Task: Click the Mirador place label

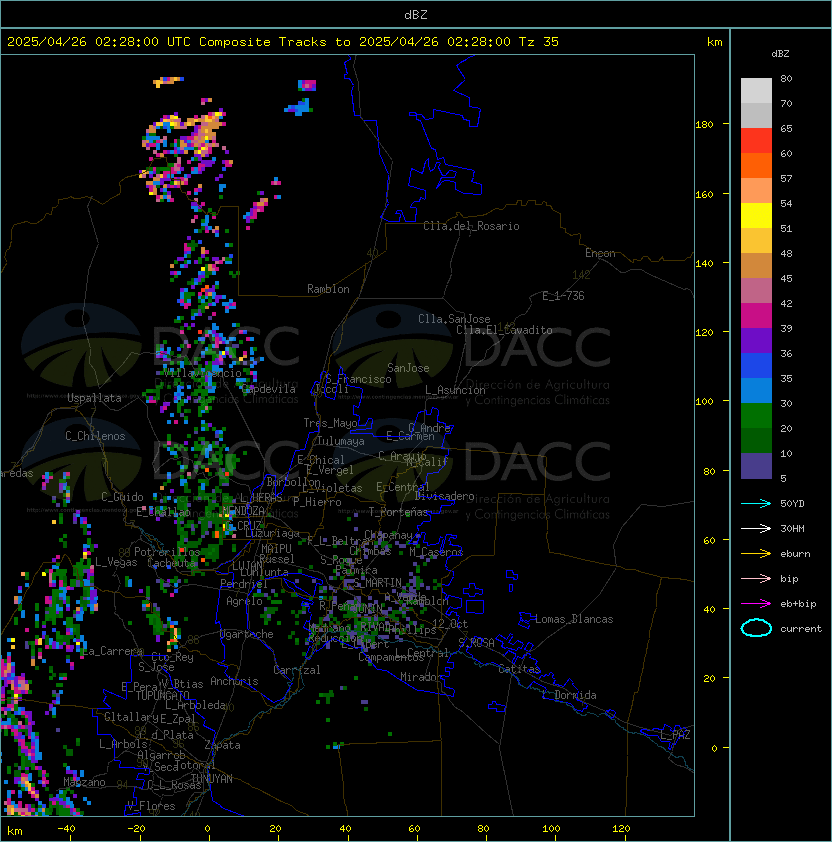Action: pyautogui.click(x=421, y=677)
